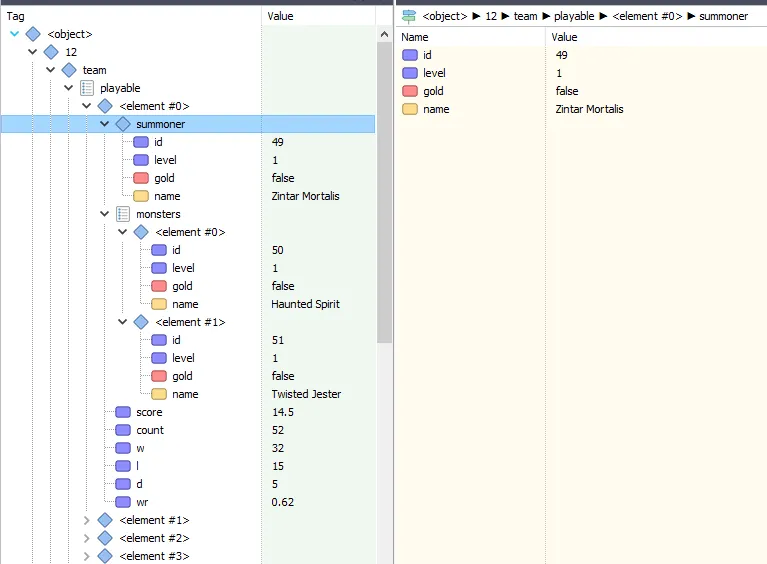Collapse the summoner node

pos(105,124)
